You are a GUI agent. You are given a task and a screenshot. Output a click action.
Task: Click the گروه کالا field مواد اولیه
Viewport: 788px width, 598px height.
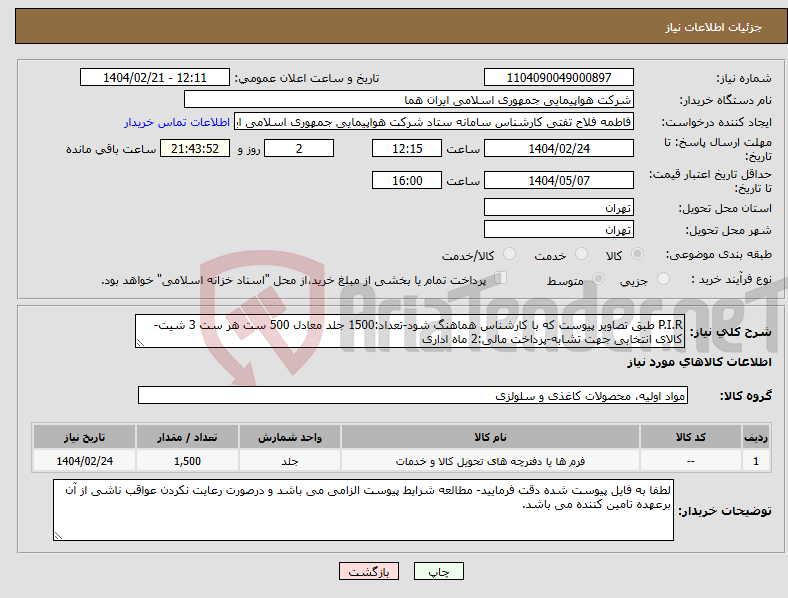413,395
